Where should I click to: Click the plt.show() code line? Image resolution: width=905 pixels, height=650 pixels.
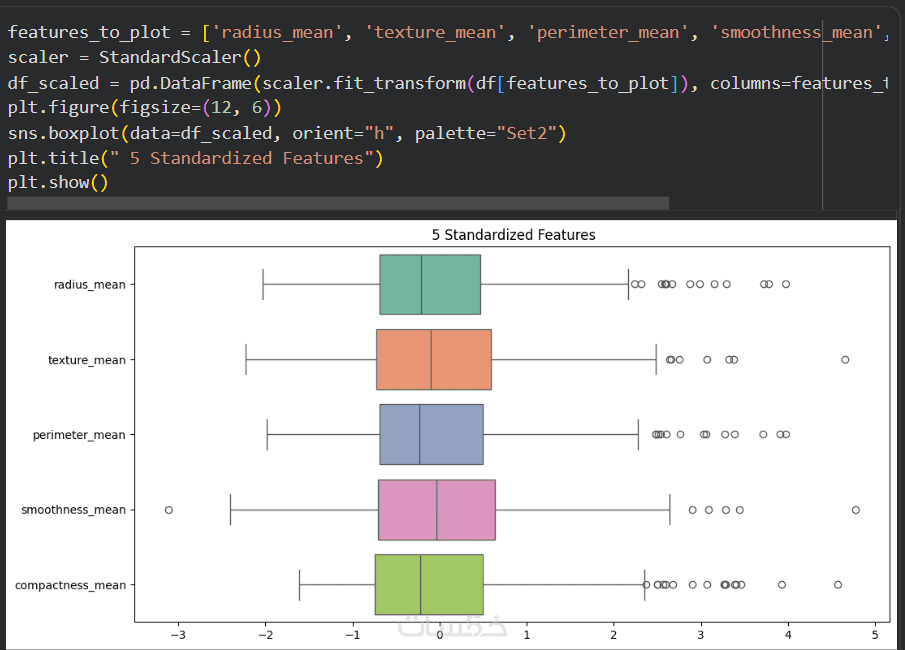click(57, 183)
